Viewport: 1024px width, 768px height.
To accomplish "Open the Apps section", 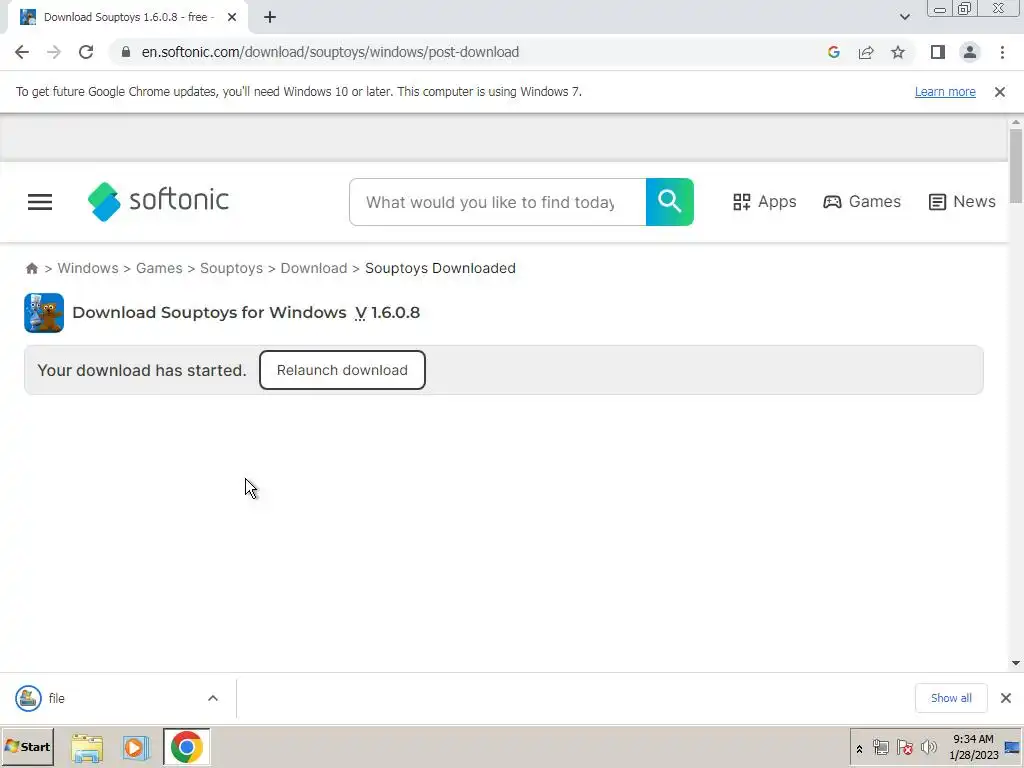I will coord(764,202).
